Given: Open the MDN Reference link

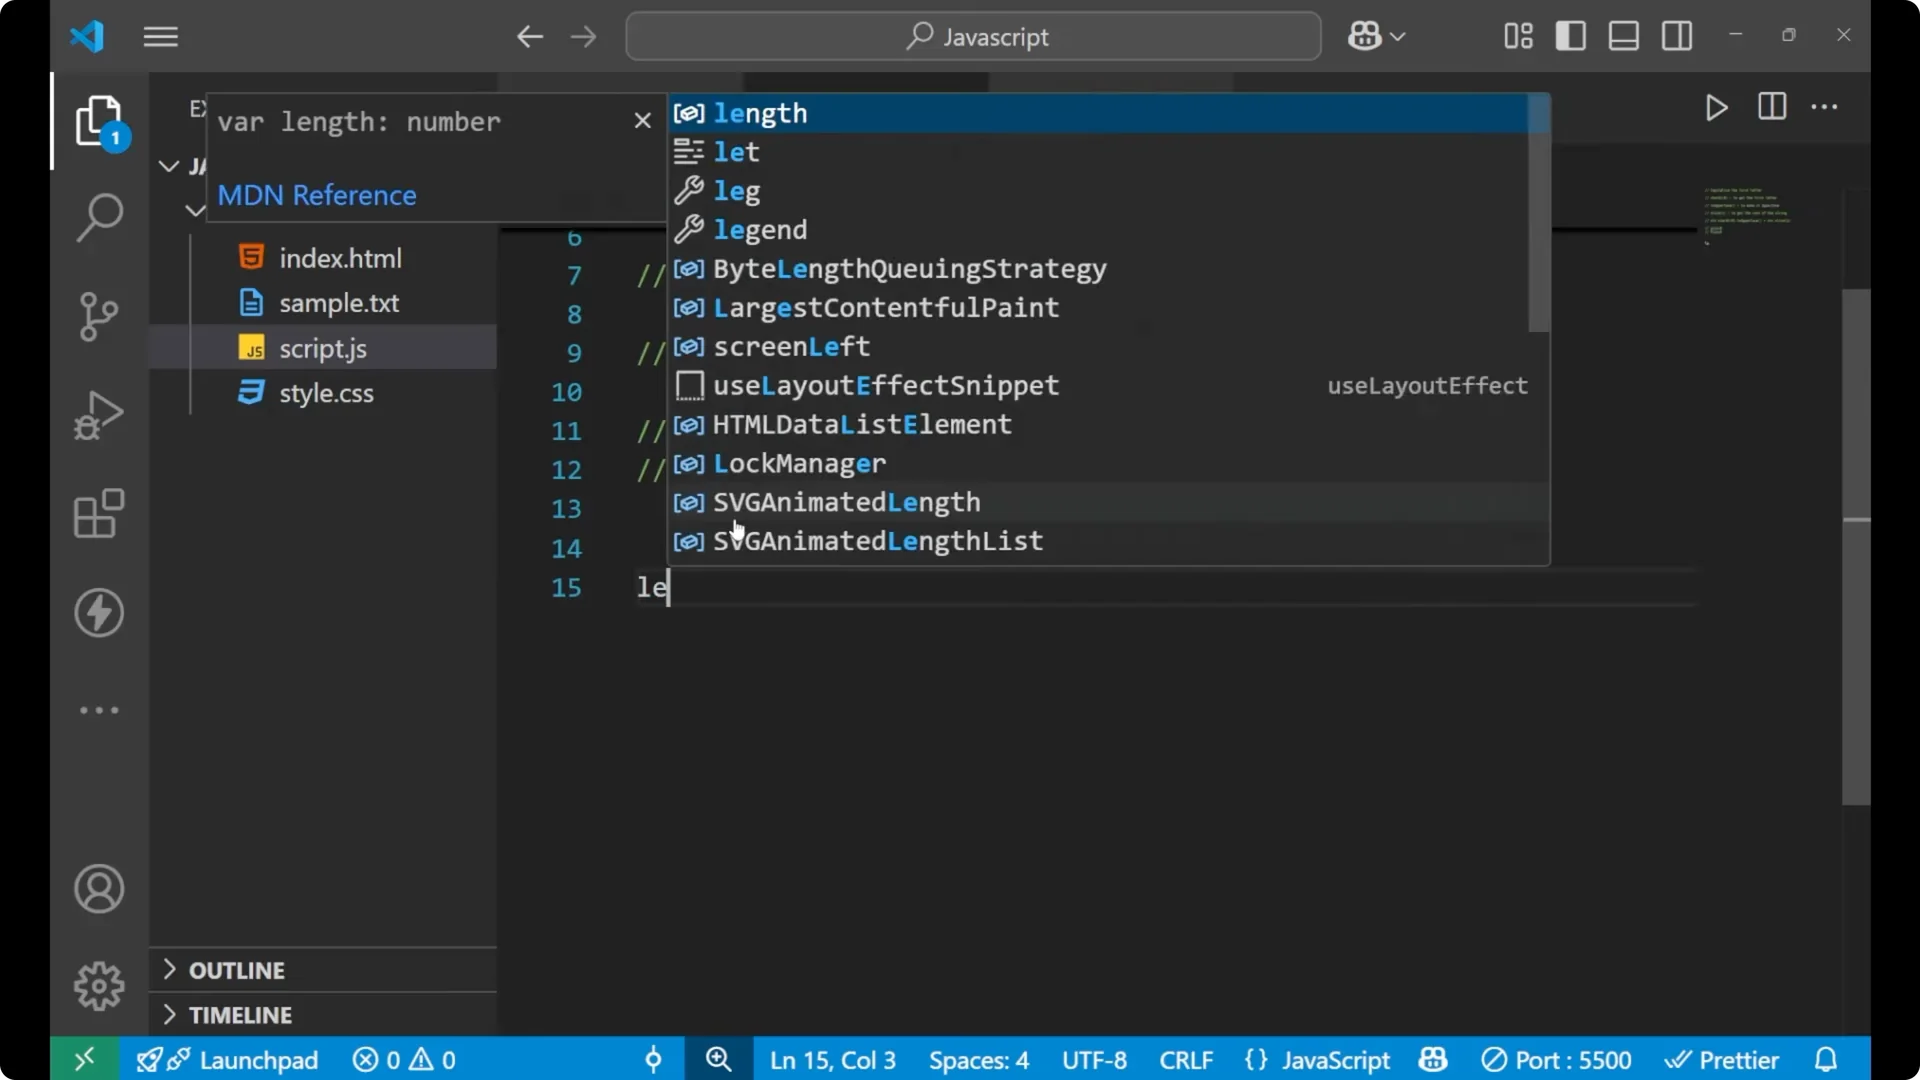Looking at the screenshot, I should pos(317,195).
